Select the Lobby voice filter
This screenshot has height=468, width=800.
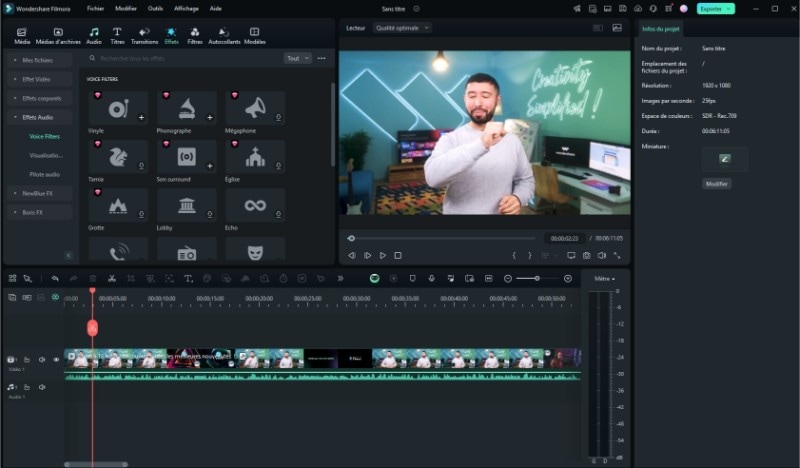click(x=187, y=205)
